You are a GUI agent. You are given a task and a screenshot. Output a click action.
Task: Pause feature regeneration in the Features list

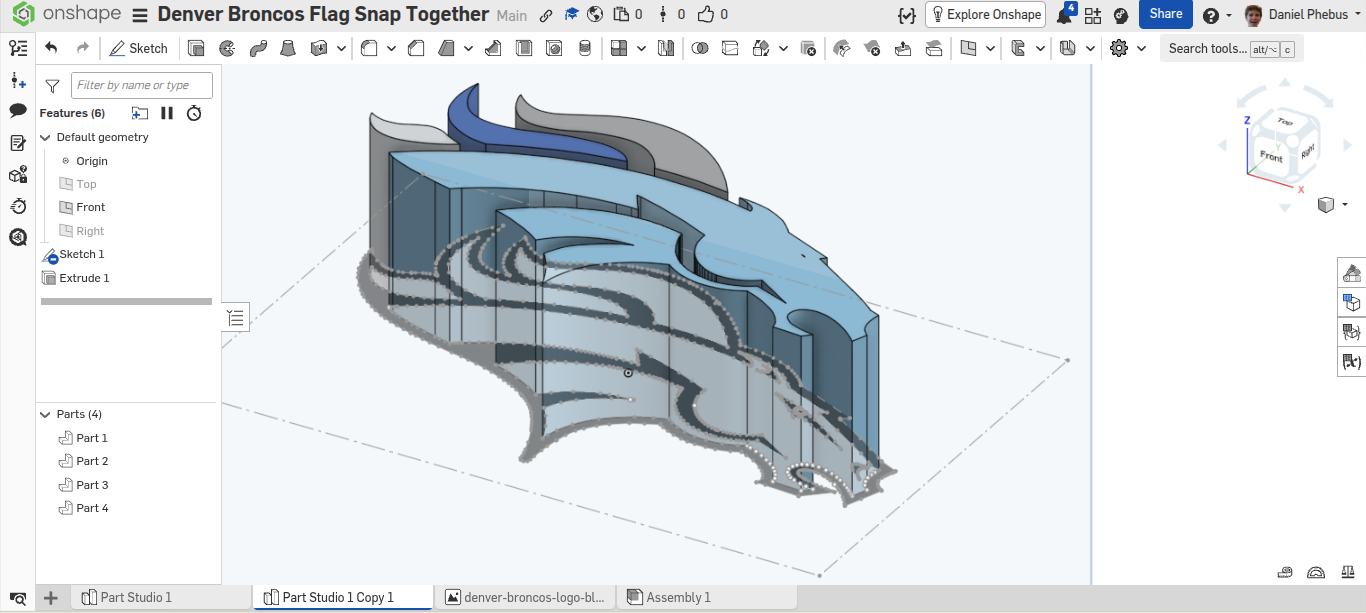point(167,113)
